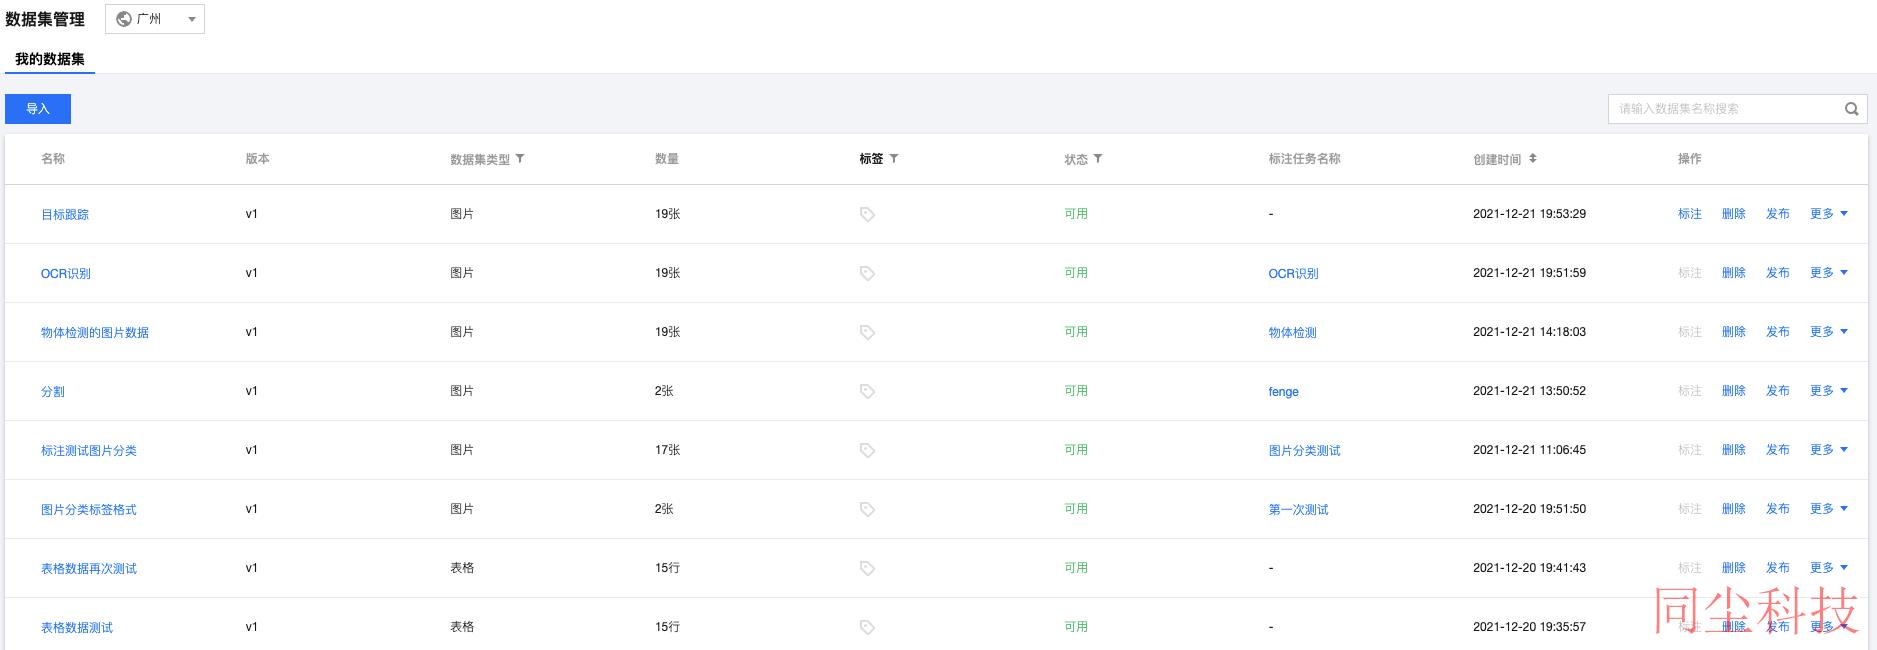Click the tag icon for 表格数据再次测试 row
Viewport: 1877px width, 650px height.
(867, 568)
